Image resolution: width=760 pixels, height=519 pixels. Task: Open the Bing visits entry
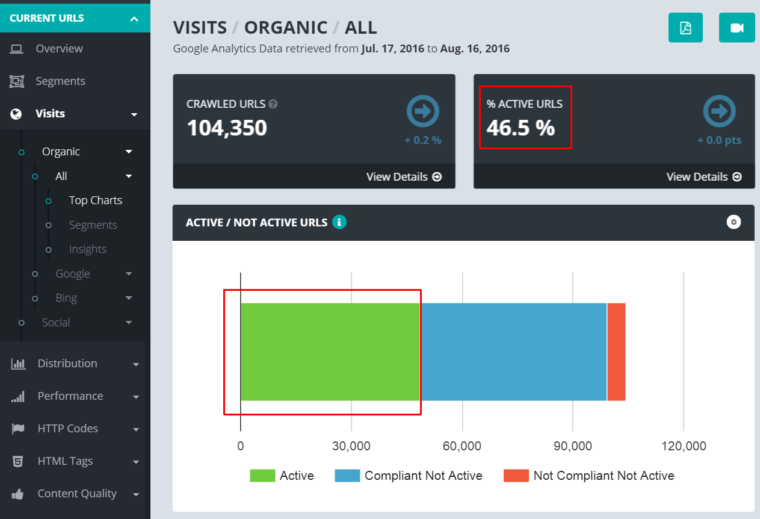[66, 298]
